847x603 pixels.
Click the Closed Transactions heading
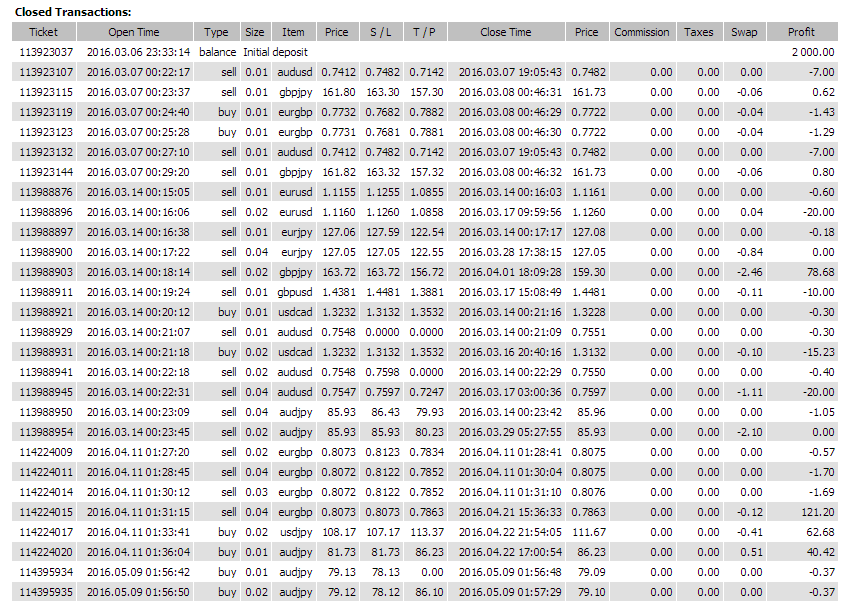tap(73, 12)
